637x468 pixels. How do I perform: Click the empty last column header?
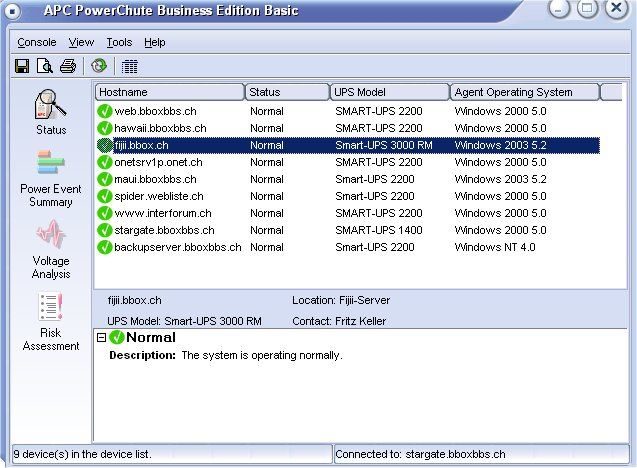coord(611,92)
